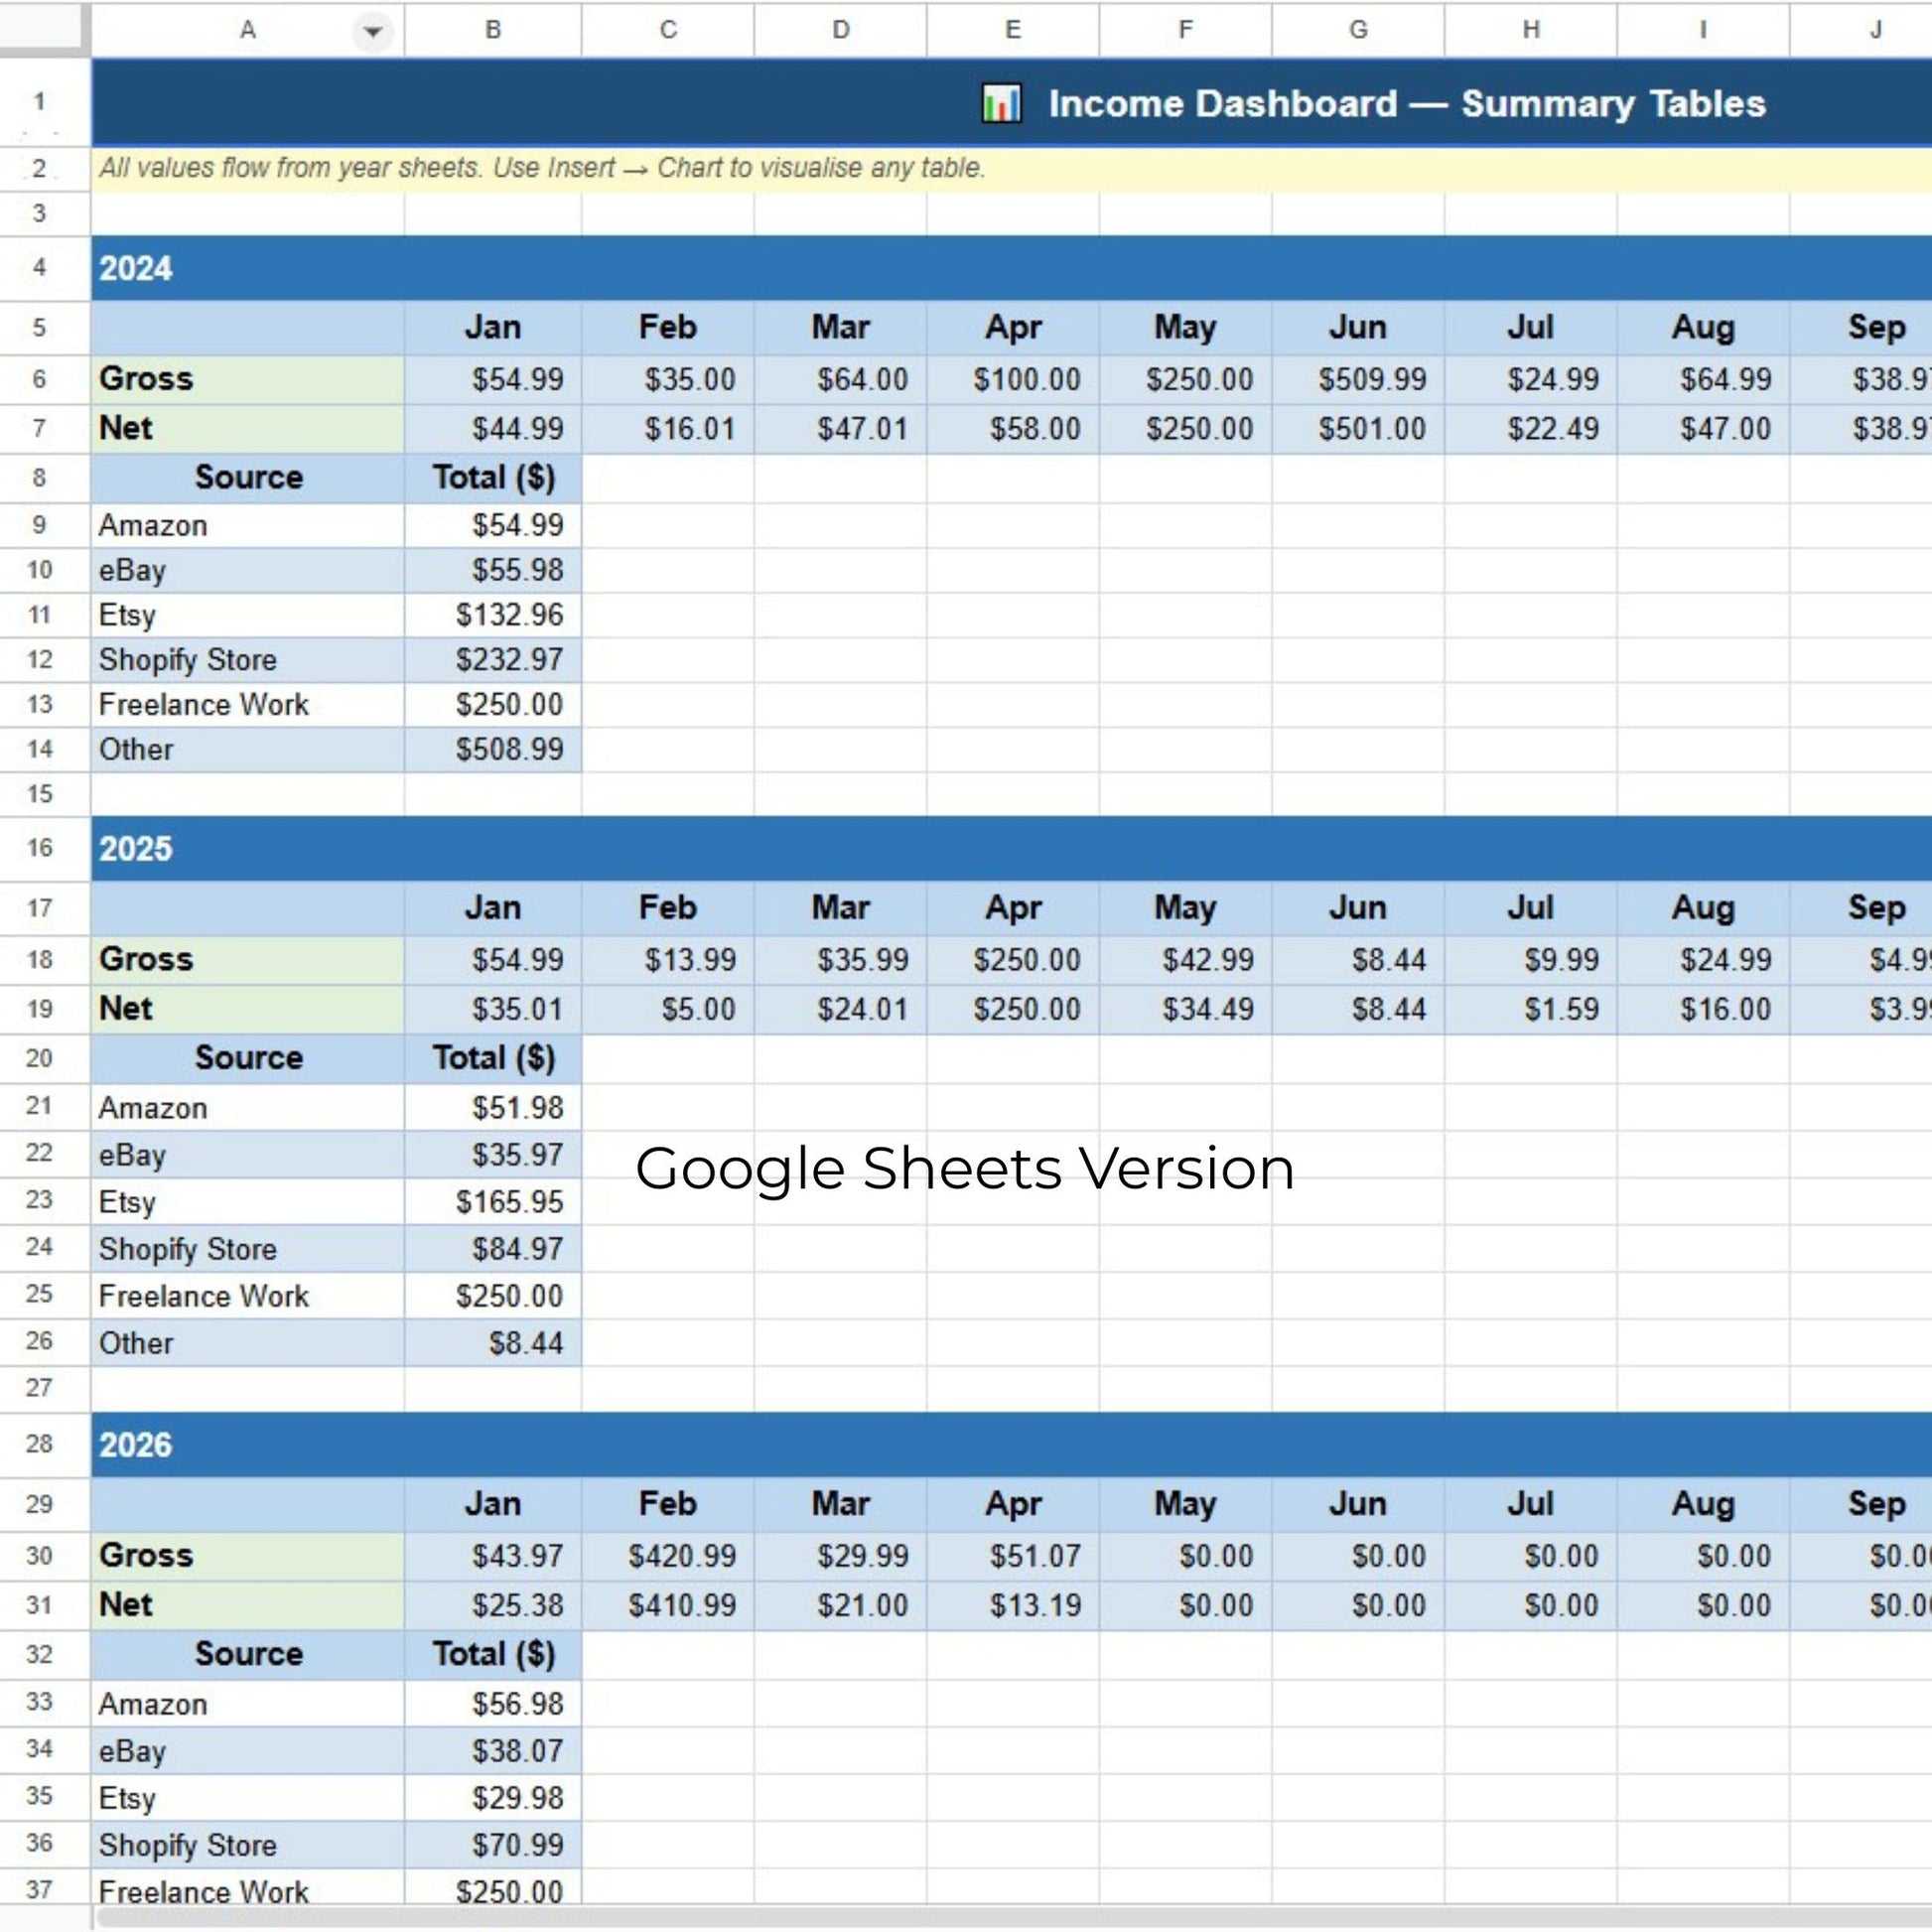Select 2026 Apr net $13.19
Image resolution: width=1932 pixels, height=1932 pixels.
click(1013, 1604)
